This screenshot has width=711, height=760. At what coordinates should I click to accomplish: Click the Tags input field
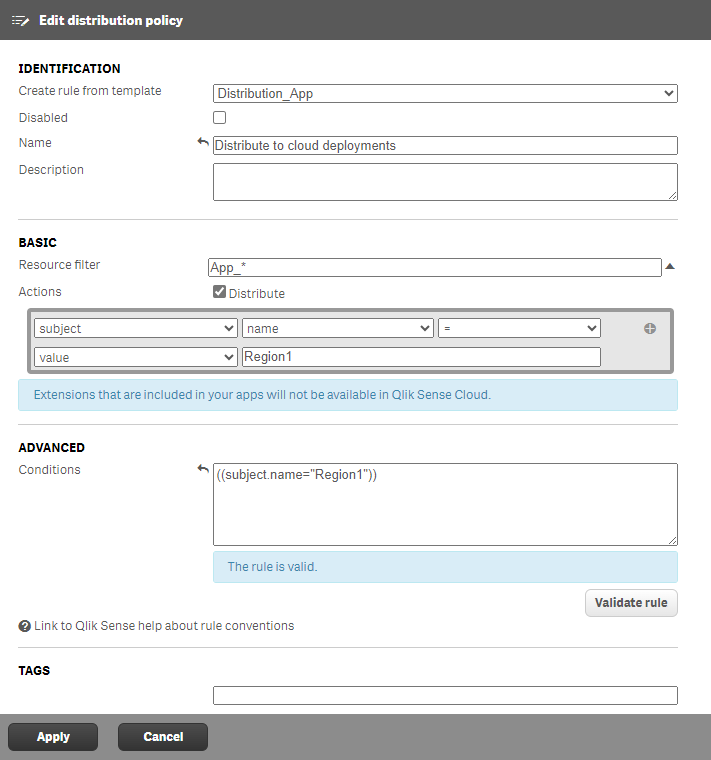[445, 695]
